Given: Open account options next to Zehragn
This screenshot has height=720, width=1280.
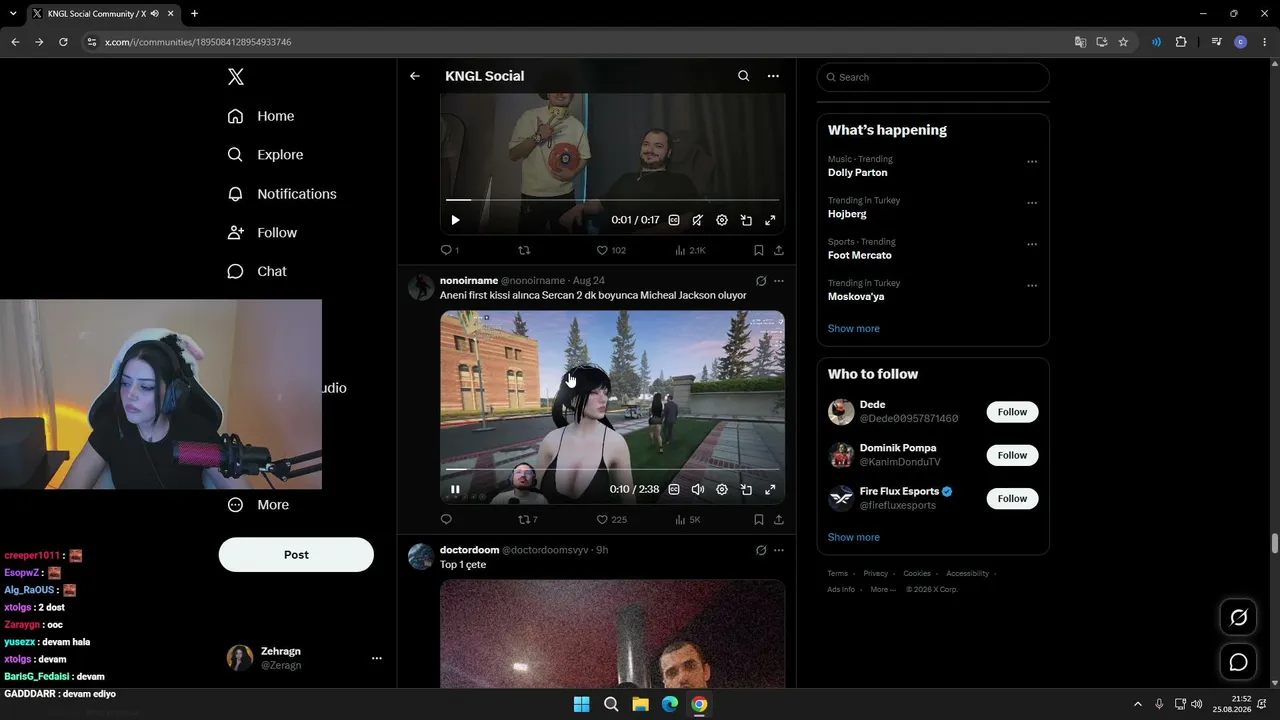Looking at the screenshot, I should [377, 658].
